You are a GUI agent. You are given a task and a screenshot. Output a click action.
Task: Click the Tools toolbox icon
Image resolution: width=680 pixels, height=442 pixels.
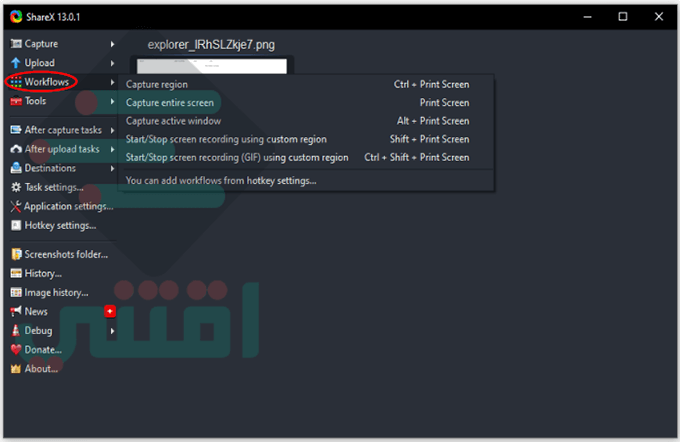pos(16,101)
